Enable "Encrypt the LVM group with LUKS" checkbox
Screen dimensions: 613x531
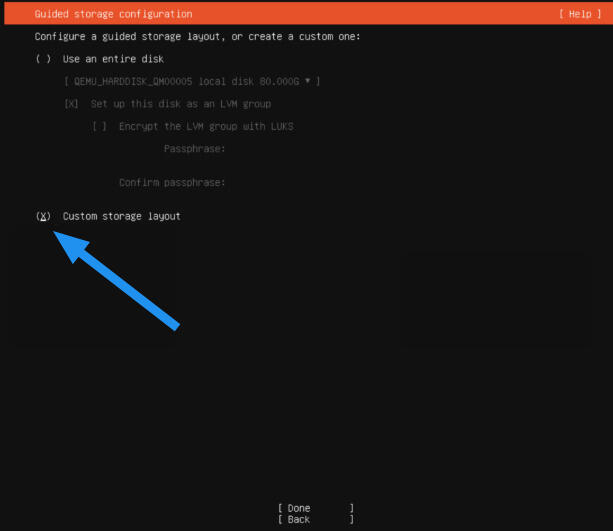pyautogui.click(x=99, y=127)
